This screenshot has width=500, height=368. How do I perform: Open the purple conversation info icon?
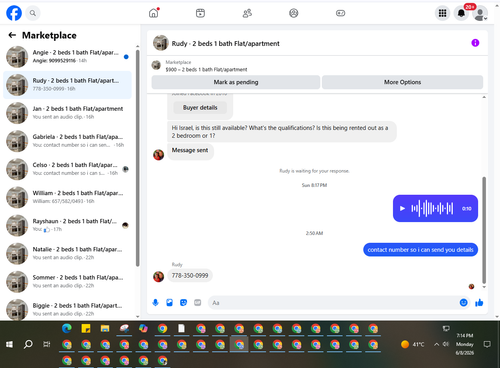[475, 43]
